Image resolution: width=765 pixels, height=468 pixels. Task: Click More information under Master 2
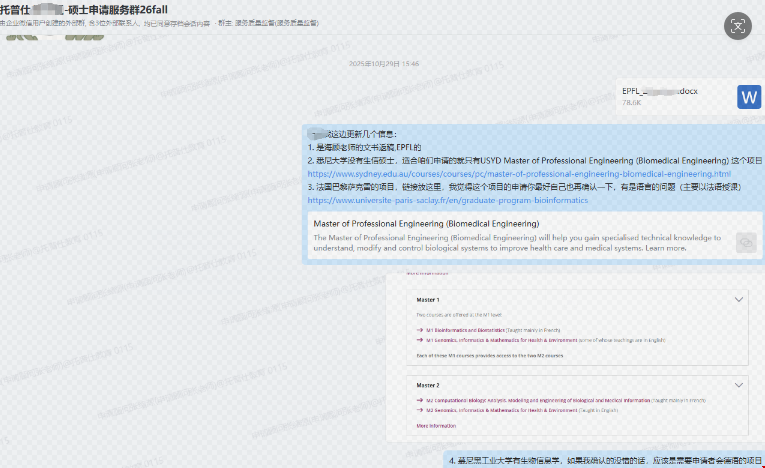point(436,426)
